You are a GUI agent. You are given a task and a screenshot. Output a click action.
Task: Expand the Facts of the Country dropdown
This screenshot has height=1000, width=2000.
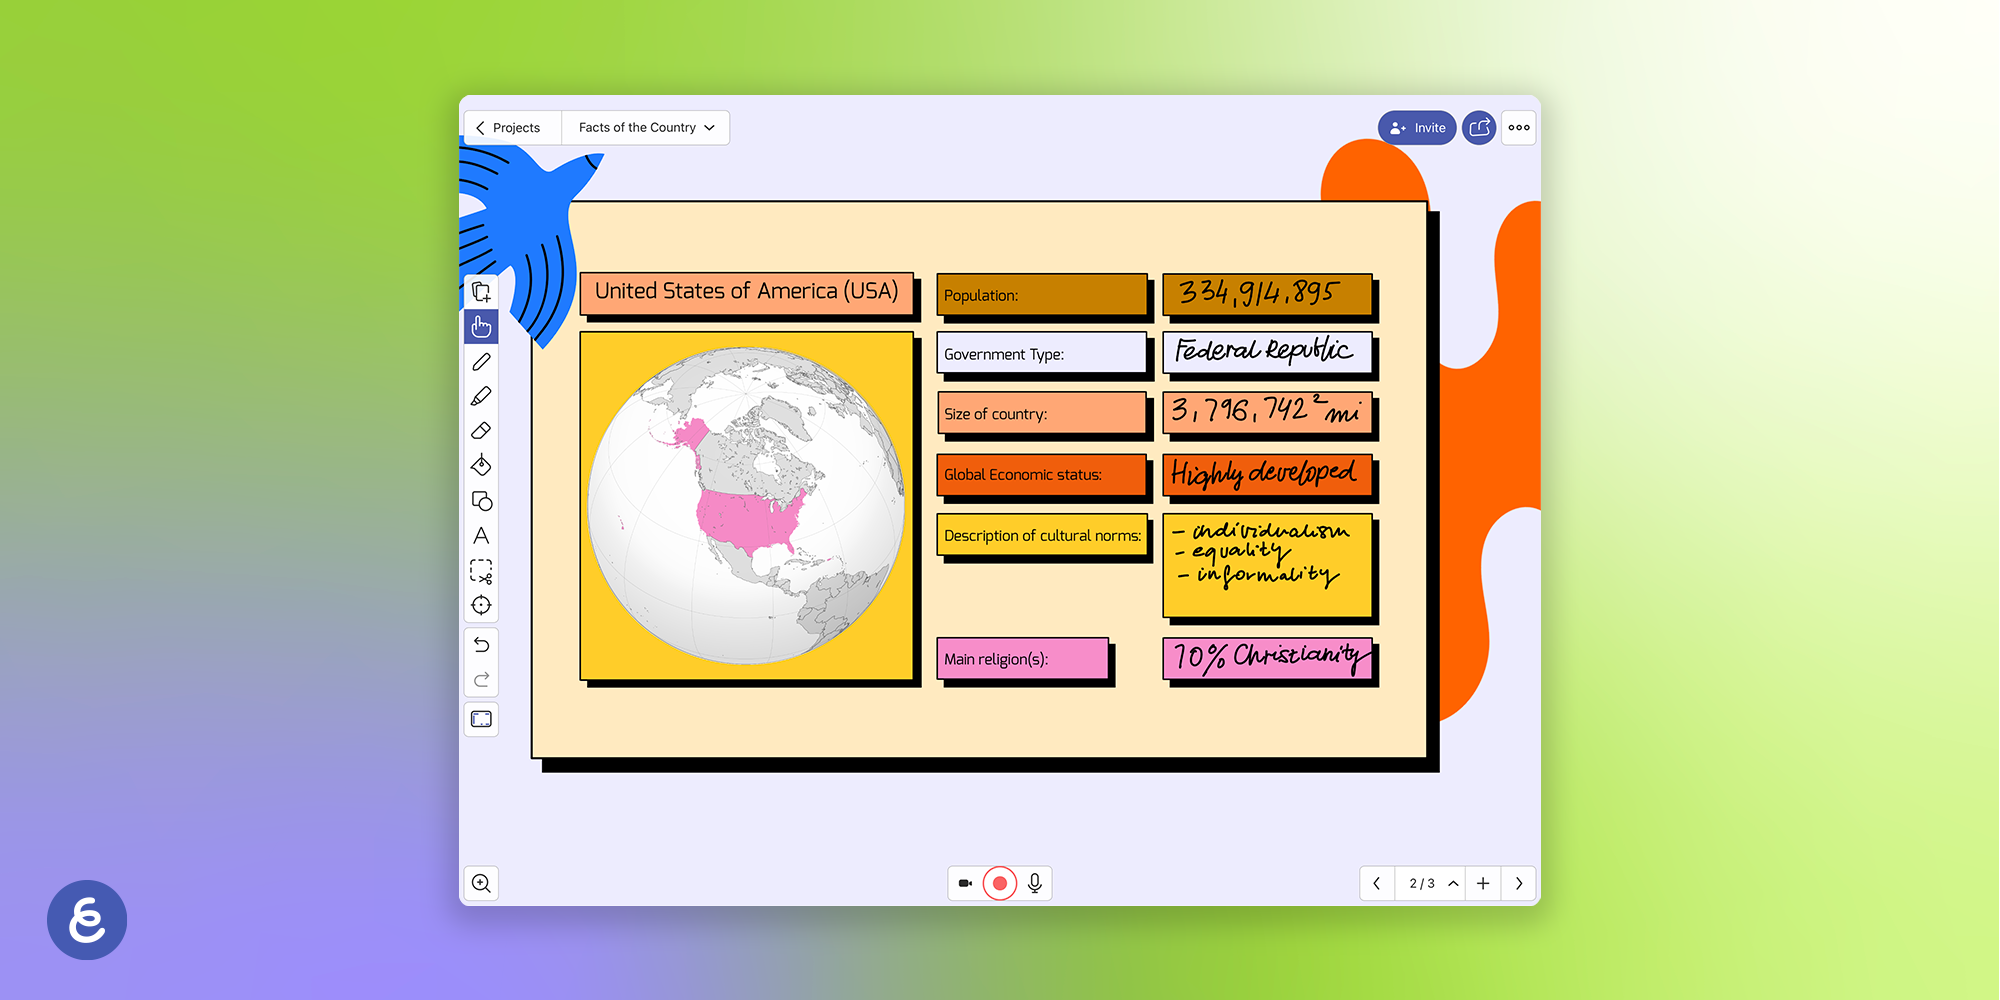[646, 128]
